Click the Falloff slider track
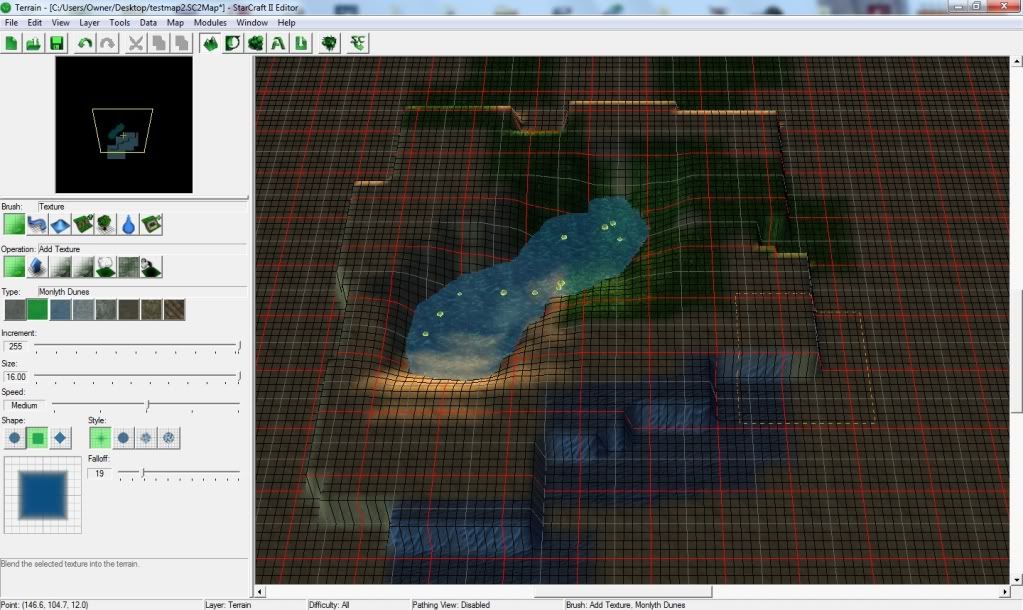This screenshot has height=610, width=1023. [x=179, y=473]
